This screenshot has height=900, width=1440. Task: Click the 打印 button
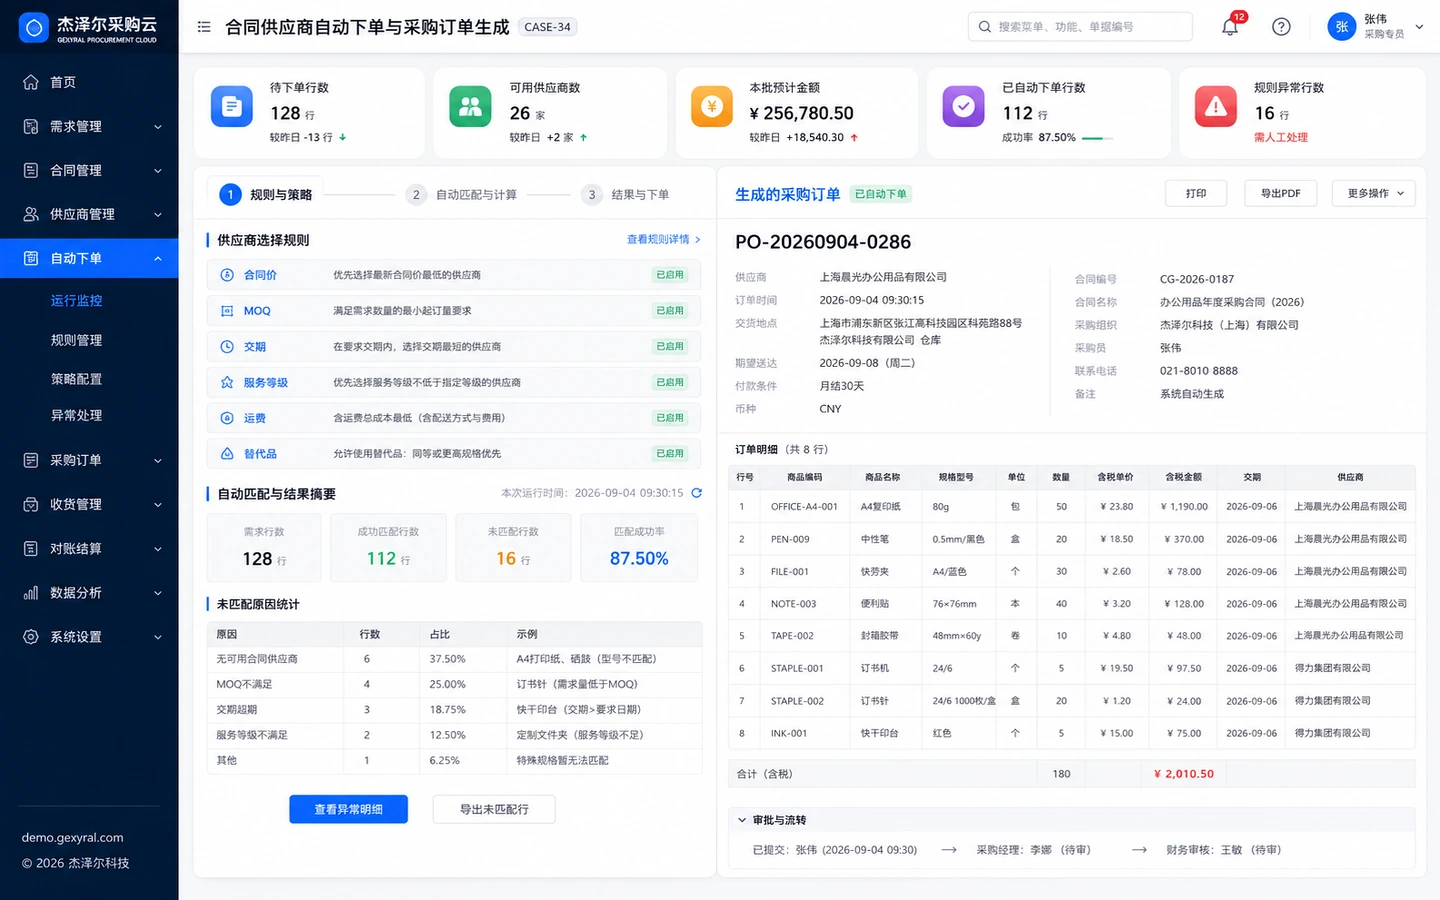[x=1196, y=193]
